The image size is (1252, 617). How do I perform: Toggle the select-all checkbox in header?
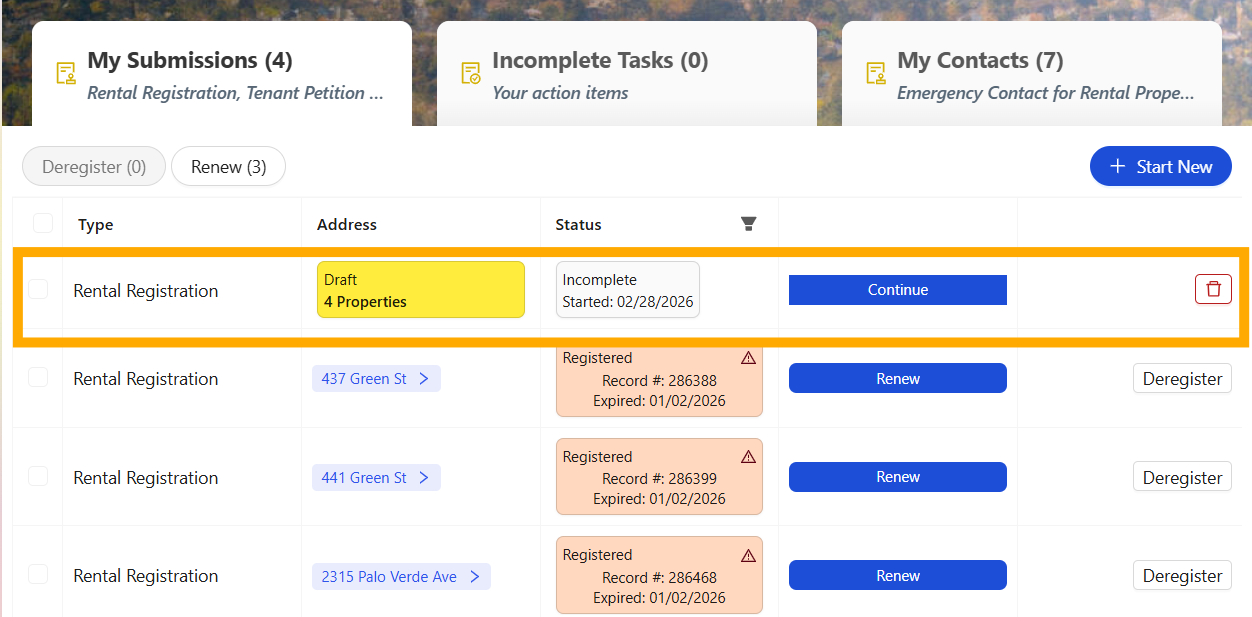(43, 223)
